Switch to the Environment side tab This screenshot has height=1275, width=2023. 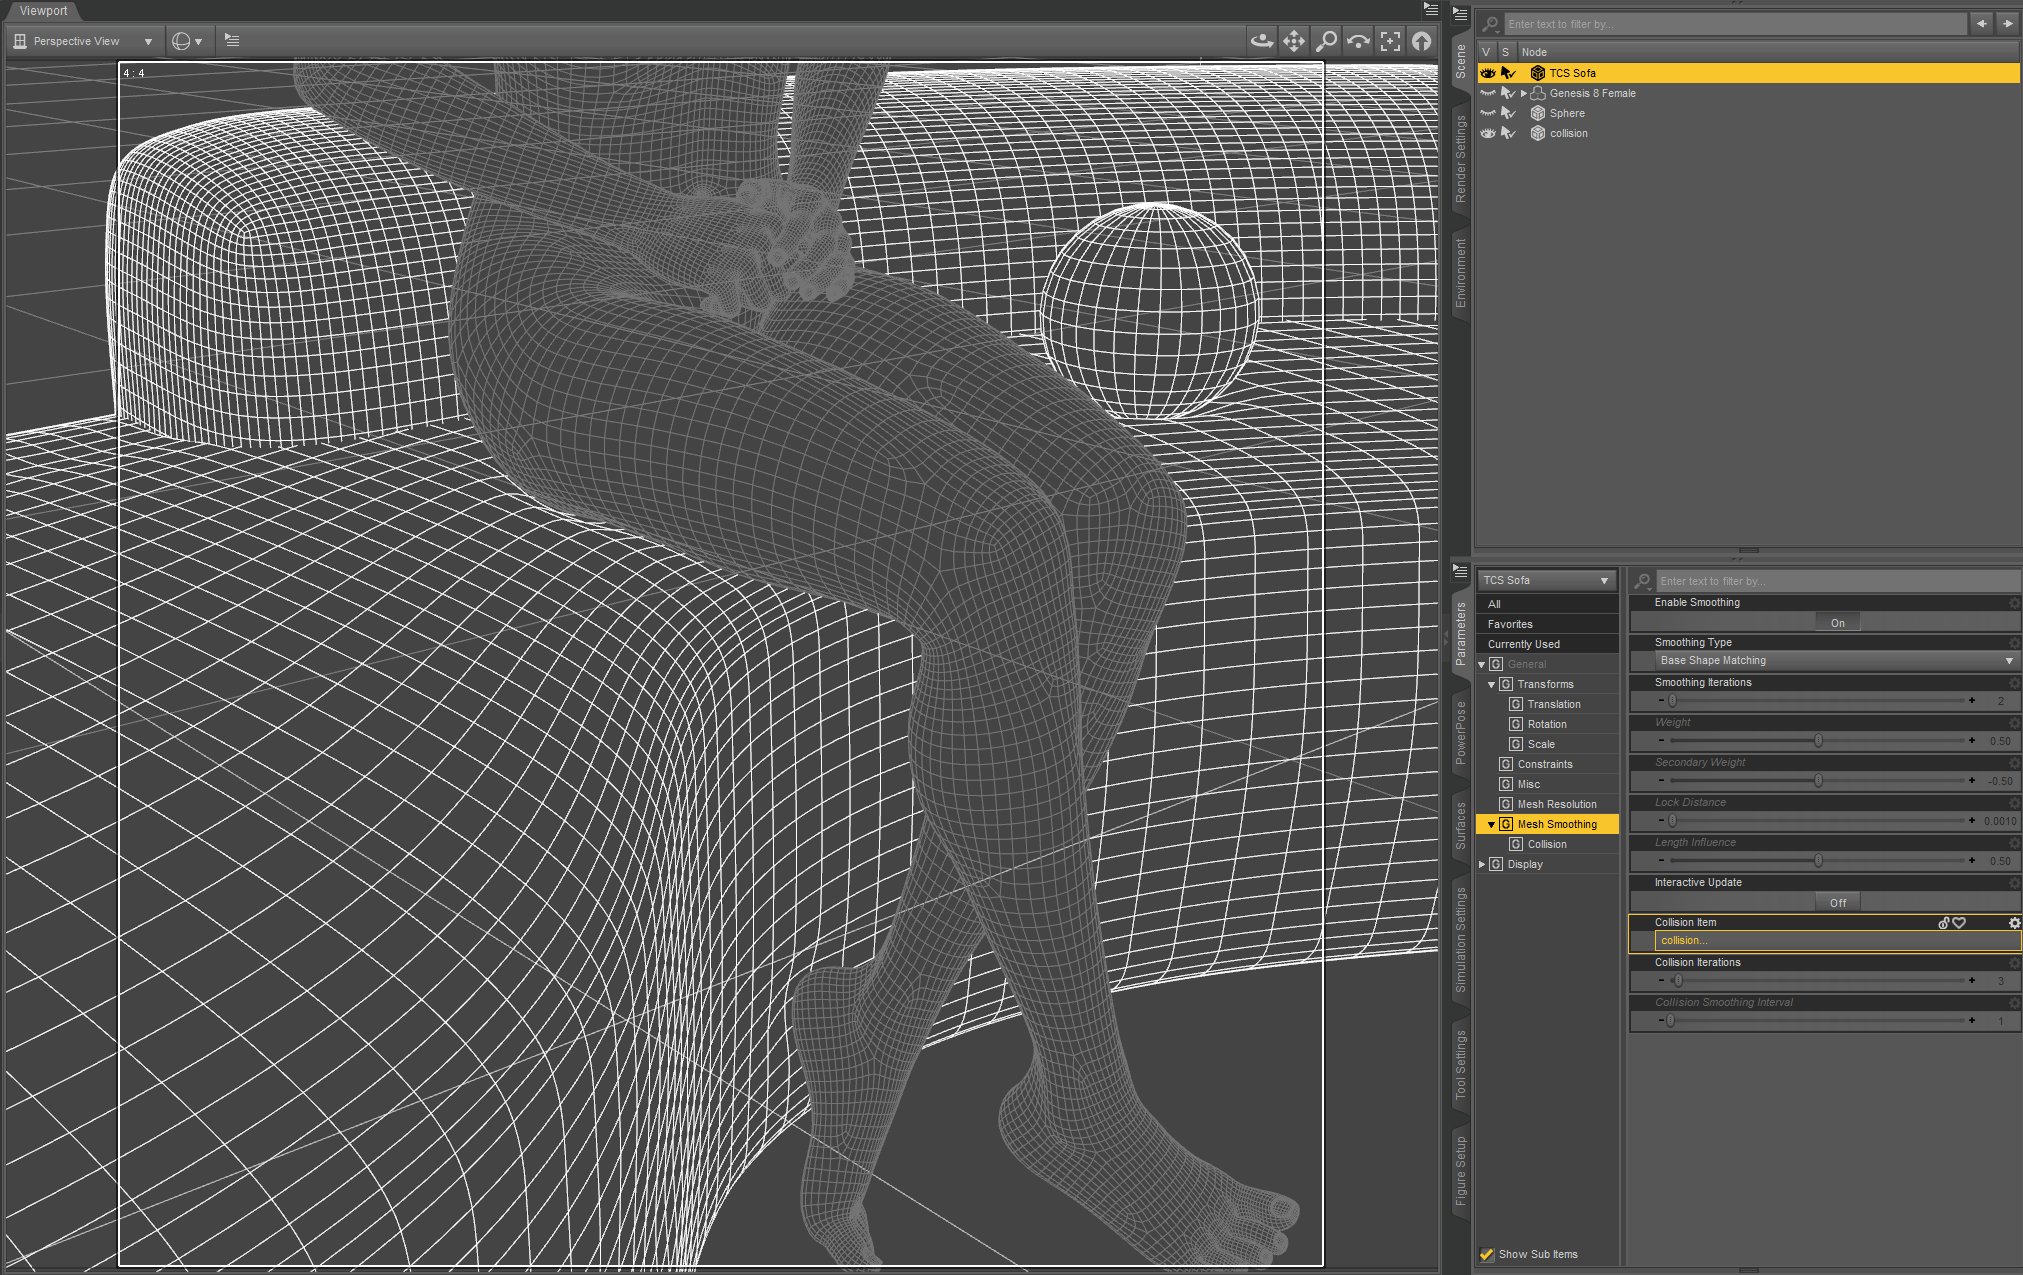(x=1461, y=273)
